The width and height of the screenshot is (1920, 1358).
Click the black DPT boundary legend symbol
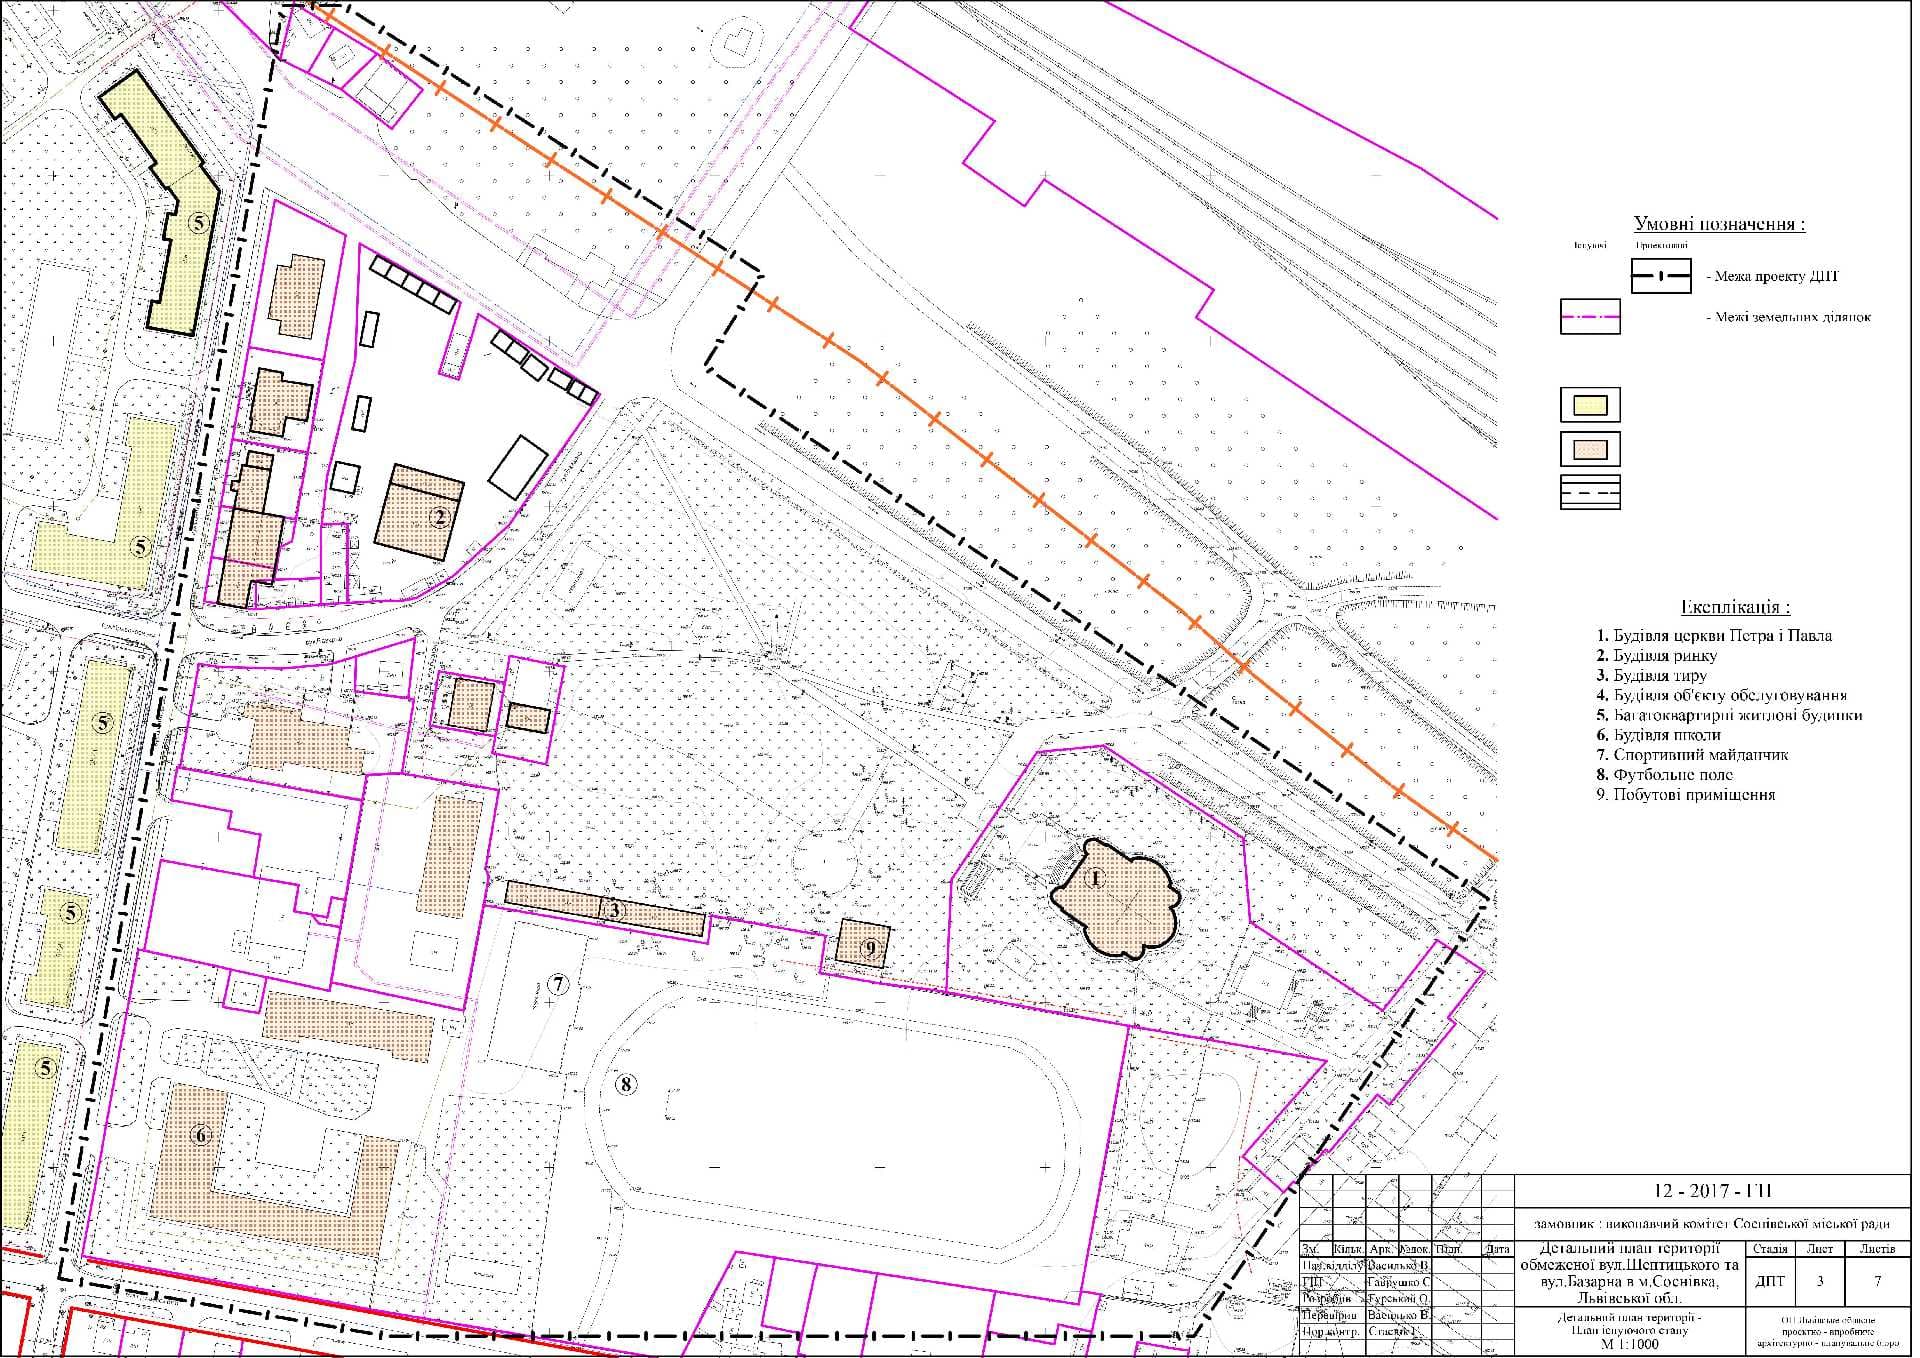[1661, 276]
